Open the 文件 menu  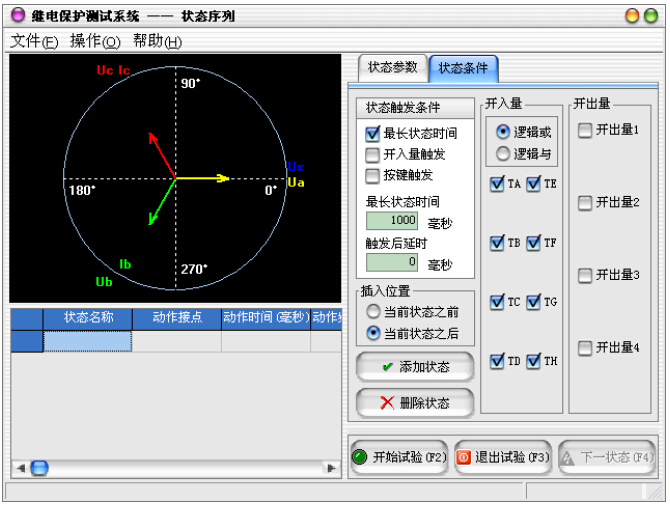tap(34, 41)
